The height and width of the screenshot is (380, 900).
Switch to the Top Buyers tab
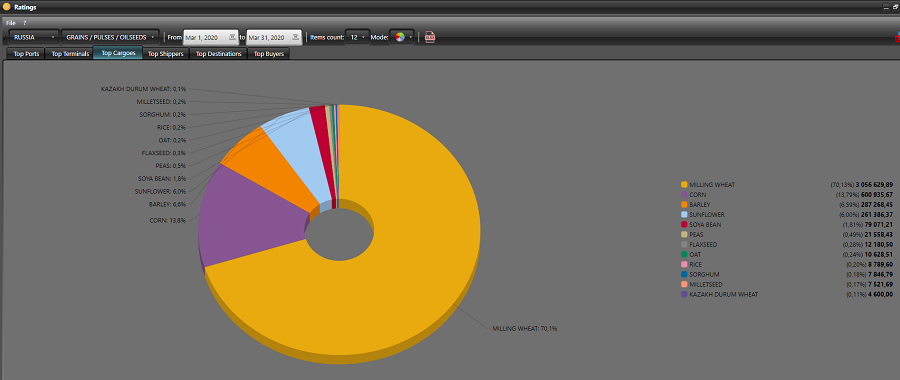coord(269,54)
